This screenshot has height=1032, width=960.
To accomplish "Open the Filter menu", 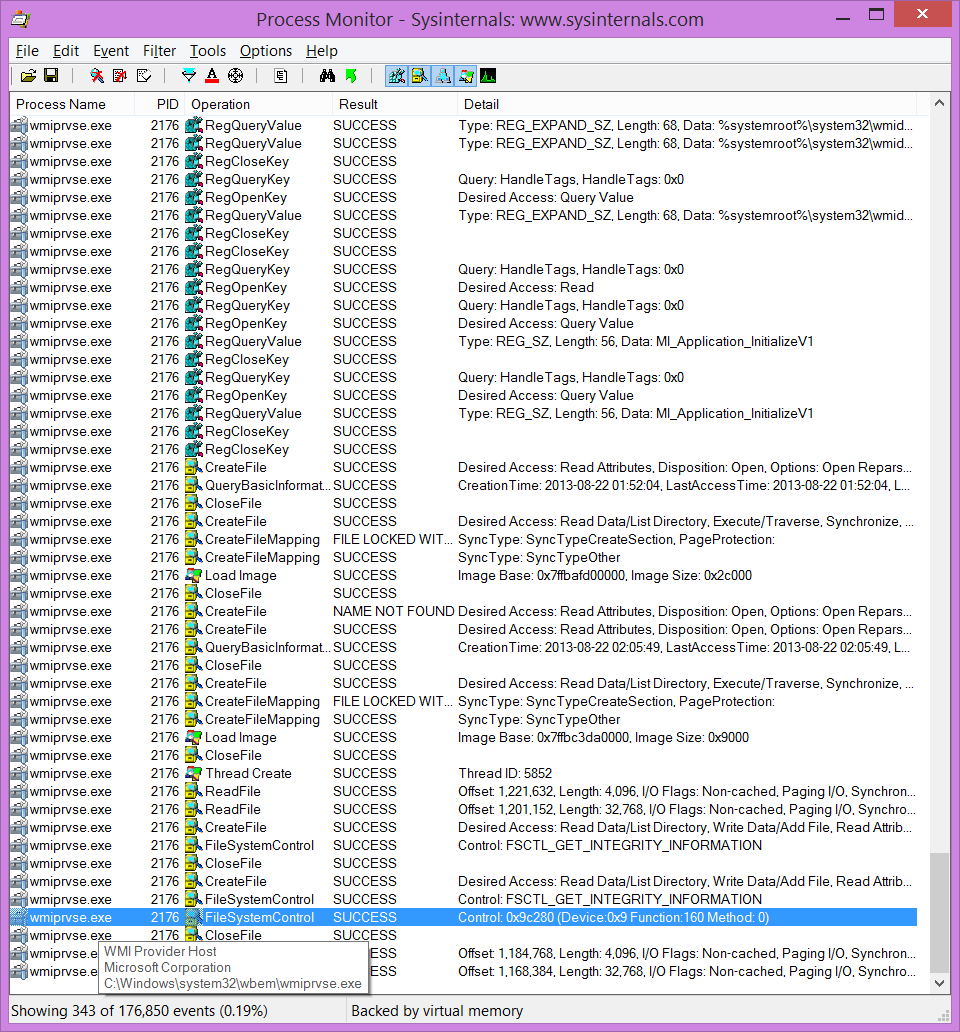I will coord(159,51).
